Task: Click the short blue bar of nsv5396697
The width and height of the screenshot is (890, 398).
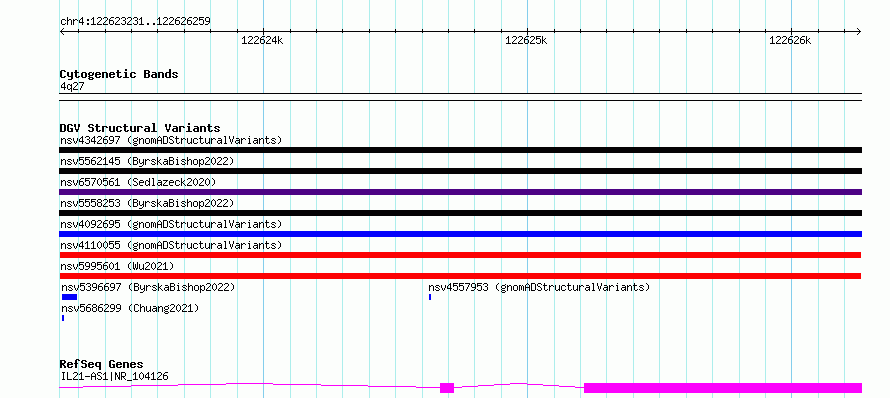Action: tap(69, 297)
